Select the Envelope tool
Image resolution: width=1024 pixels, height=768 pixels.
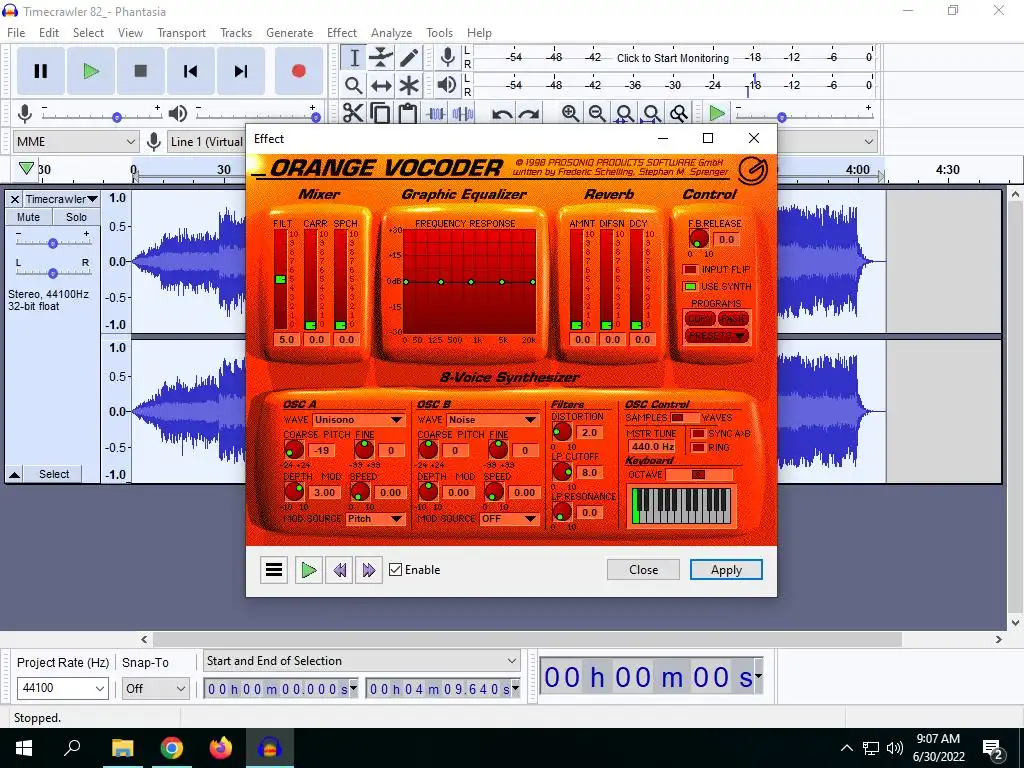tap(381, 57)
